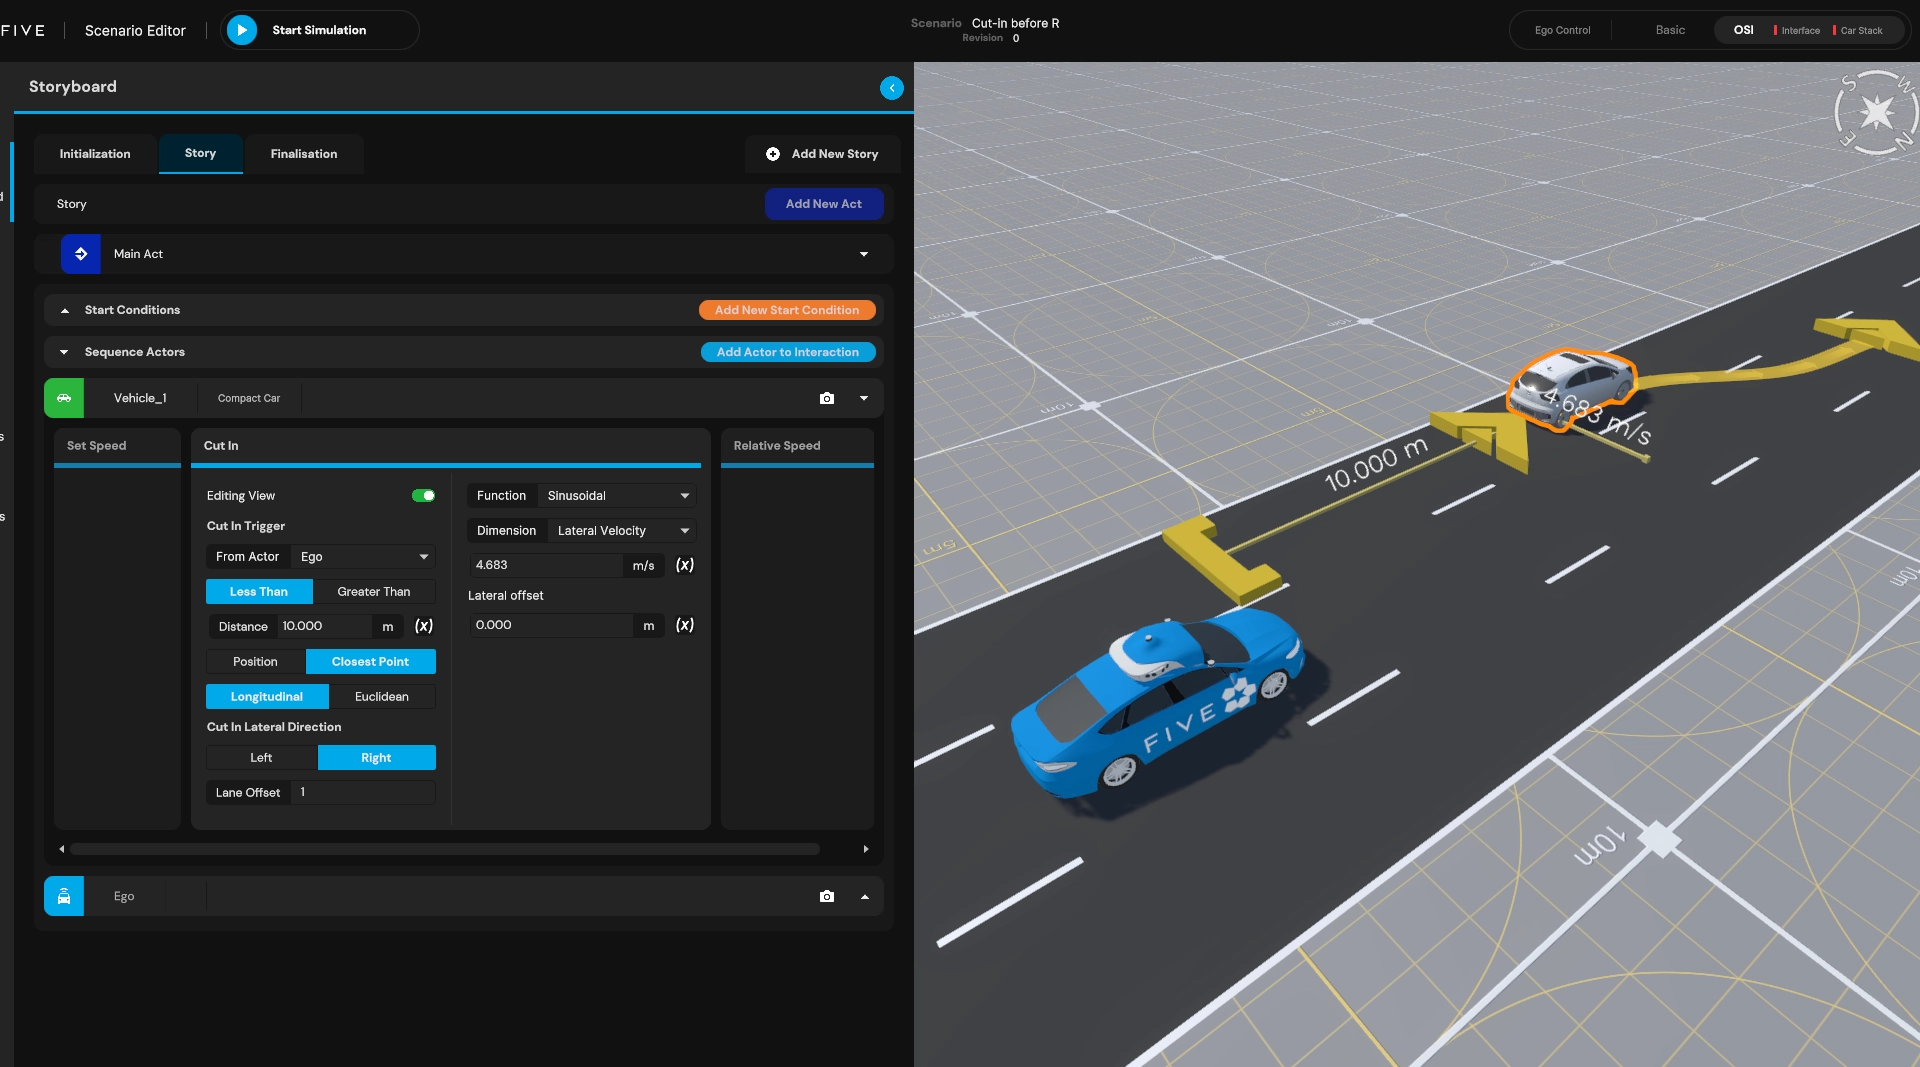Screen dimensions: 1920x1067
Task: Click the blue Ego actor icon
Action: coord(64,896)
